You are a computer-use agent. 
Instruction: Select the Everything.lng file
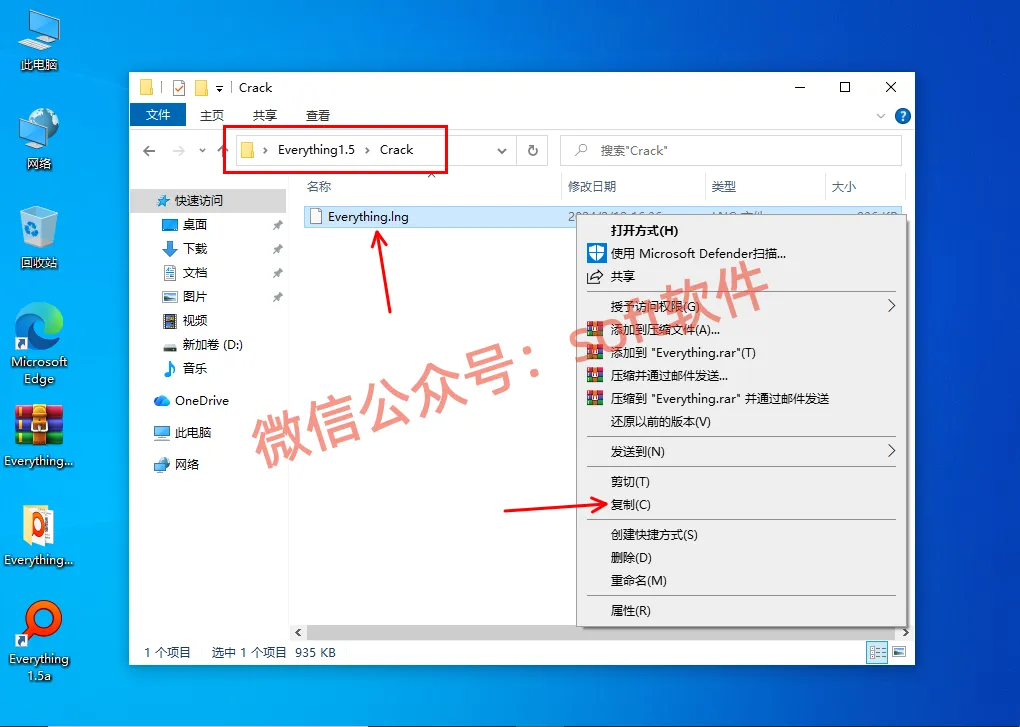[x=368, y=217]
